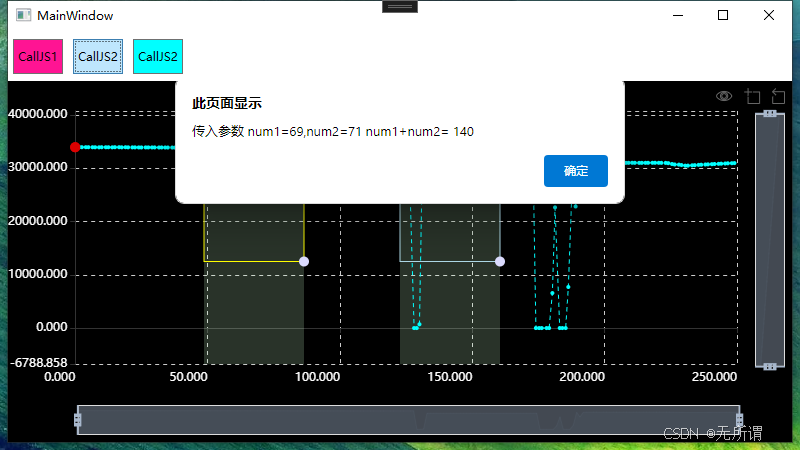
Task: Click the cyan CallJS2 button
Action: tap(158, 57)
